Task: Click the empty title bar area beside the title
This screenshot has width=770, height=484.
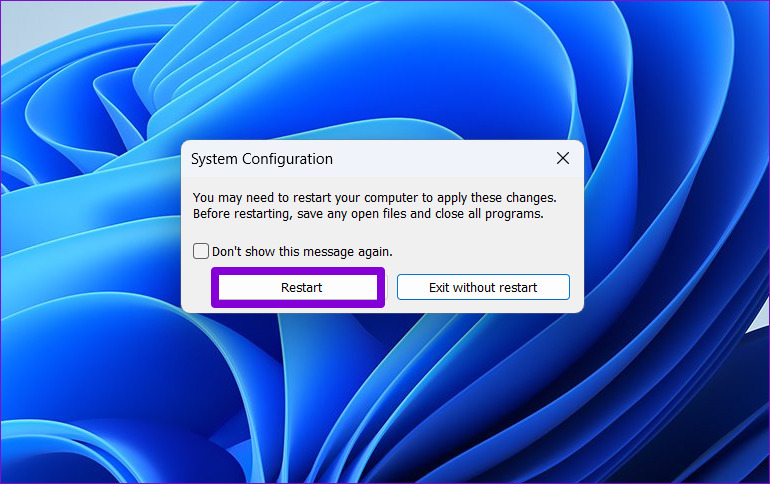Action: click(x=440, y=159)
